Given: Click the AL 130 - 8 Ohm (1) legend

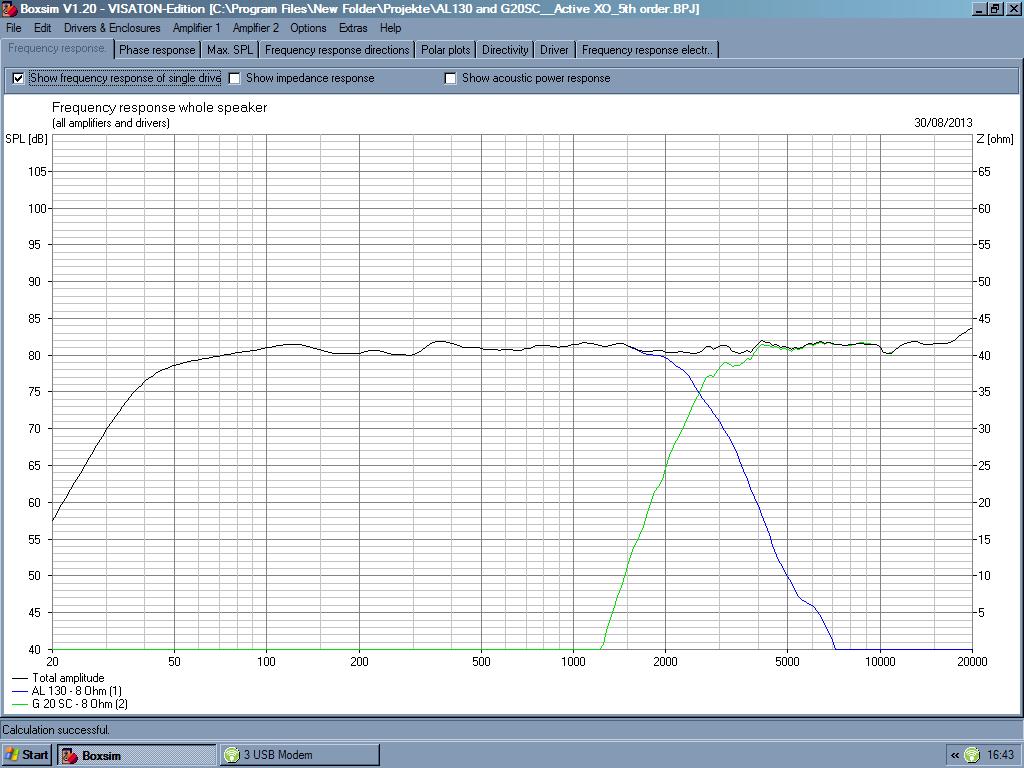Looking at the screenshot, I should pos(67,691).
